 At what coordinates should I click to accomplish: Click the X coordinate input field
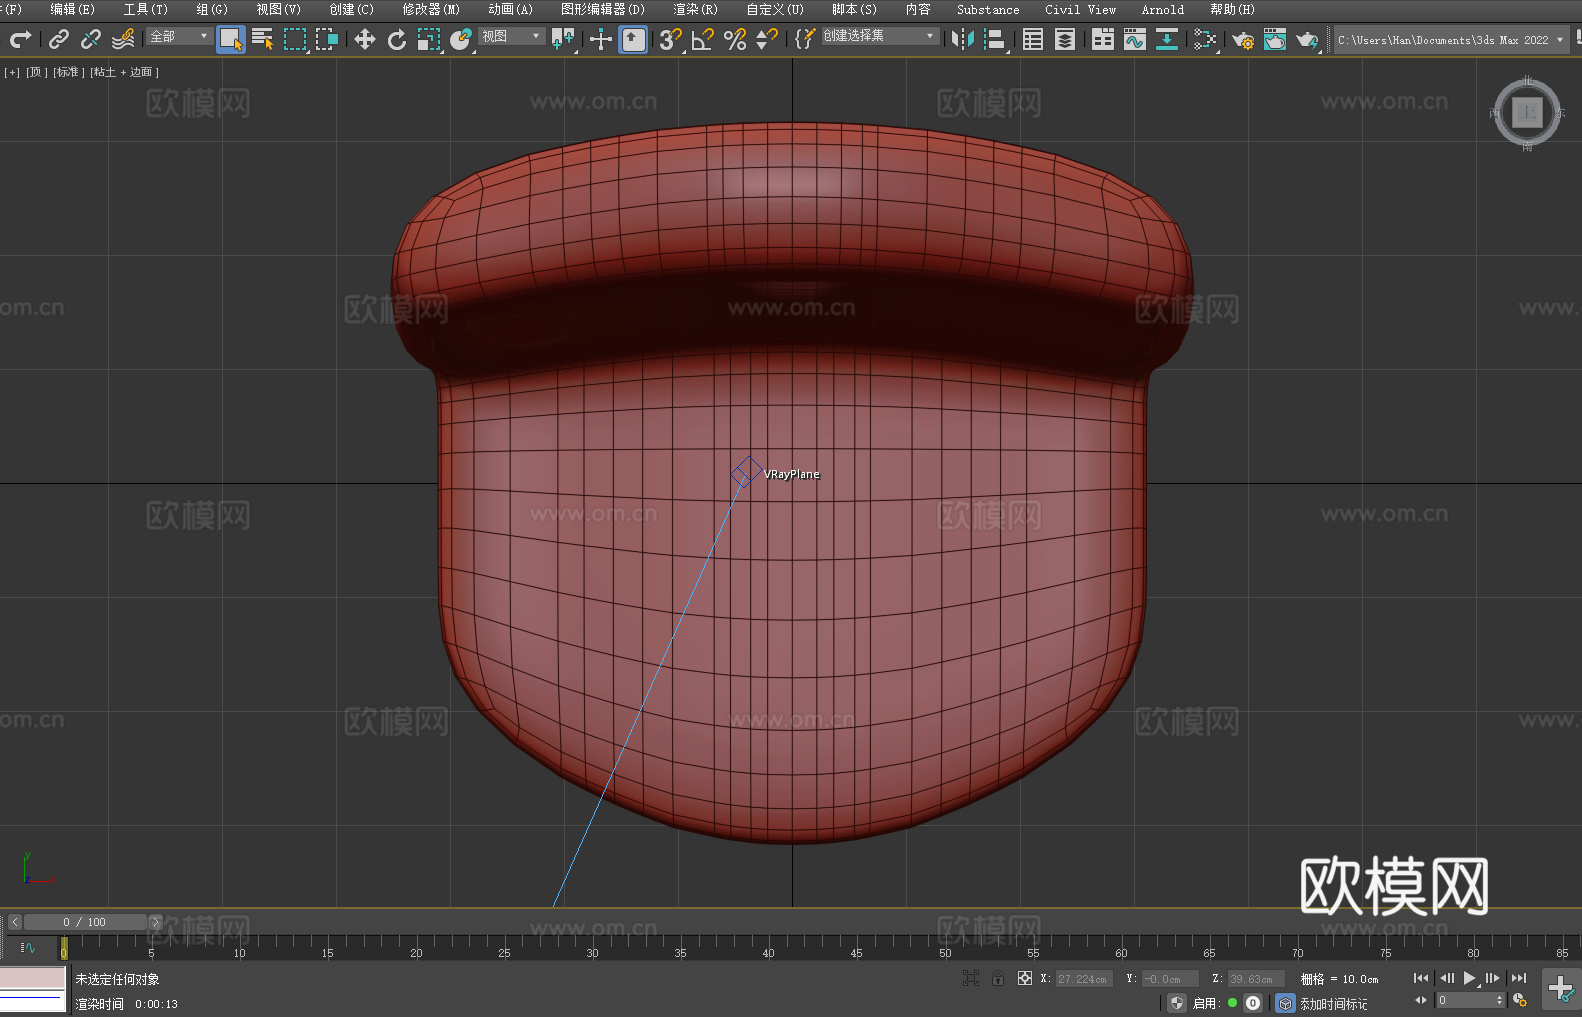[x=1083, y=979]
